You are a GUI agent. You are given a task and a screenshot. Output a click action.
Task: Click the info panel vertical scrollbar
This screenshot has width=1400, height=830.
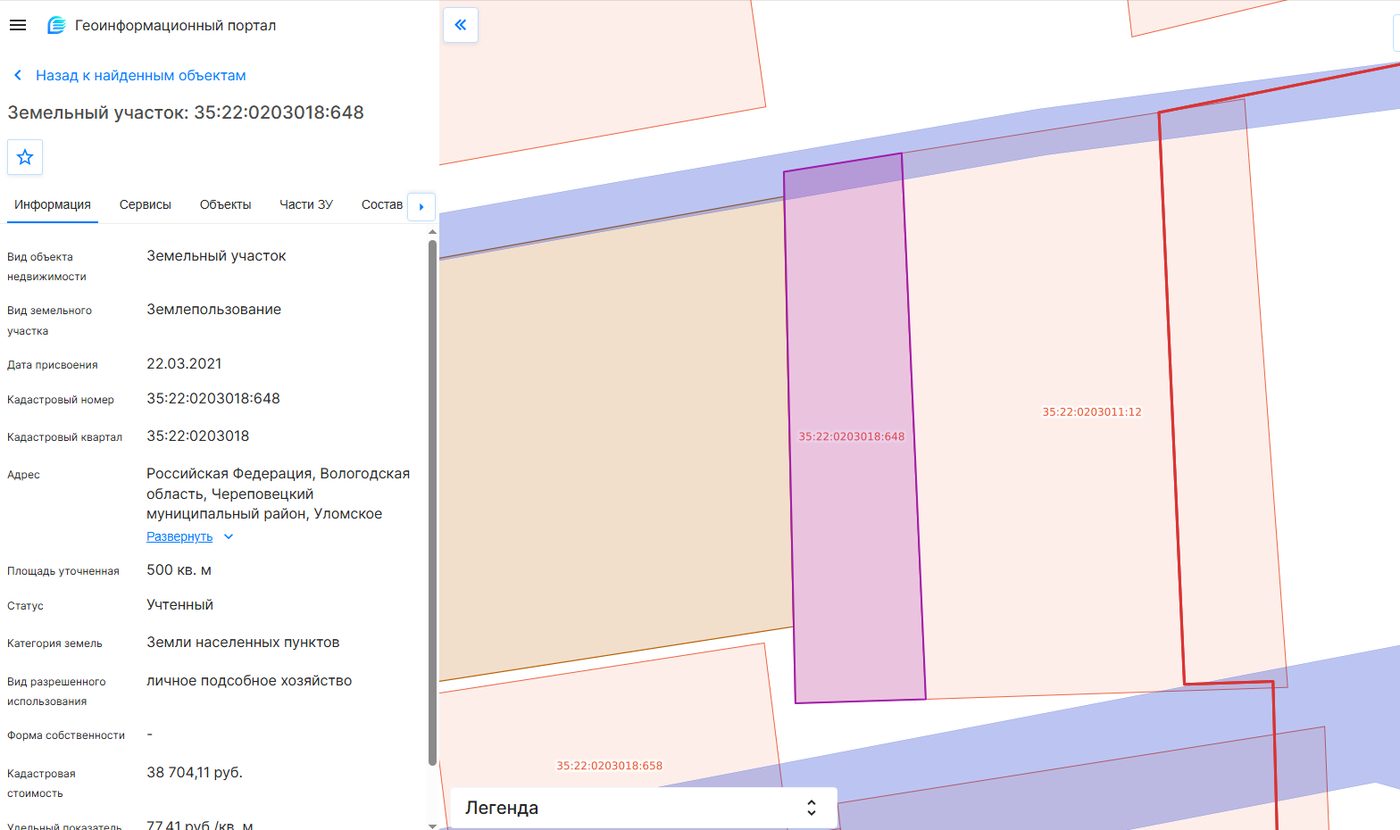point(432,502)
